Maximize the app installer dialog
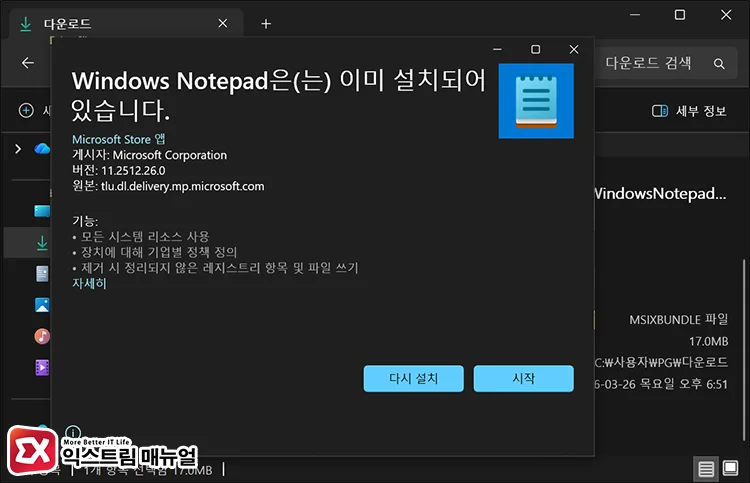 tap(536, 49)
